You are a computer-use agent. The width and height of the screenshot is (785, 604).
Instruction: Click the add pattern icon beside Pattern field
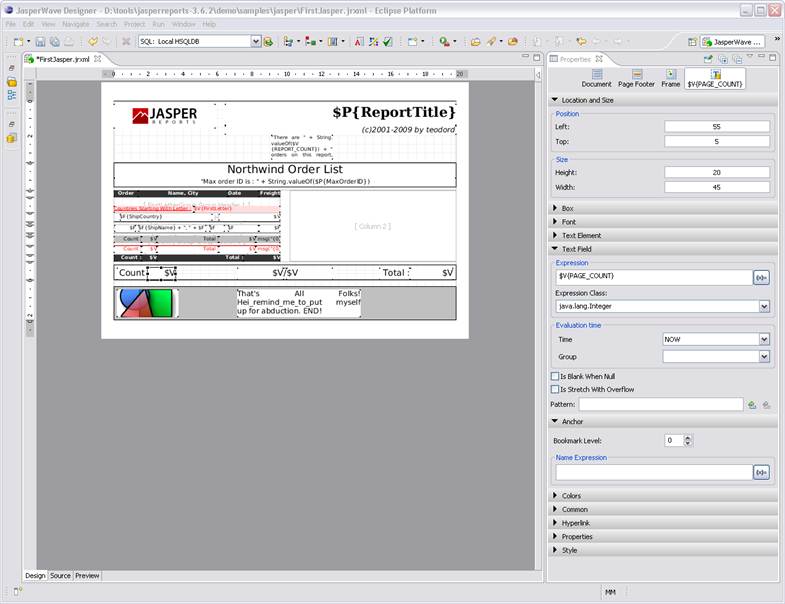coord(752,405)
